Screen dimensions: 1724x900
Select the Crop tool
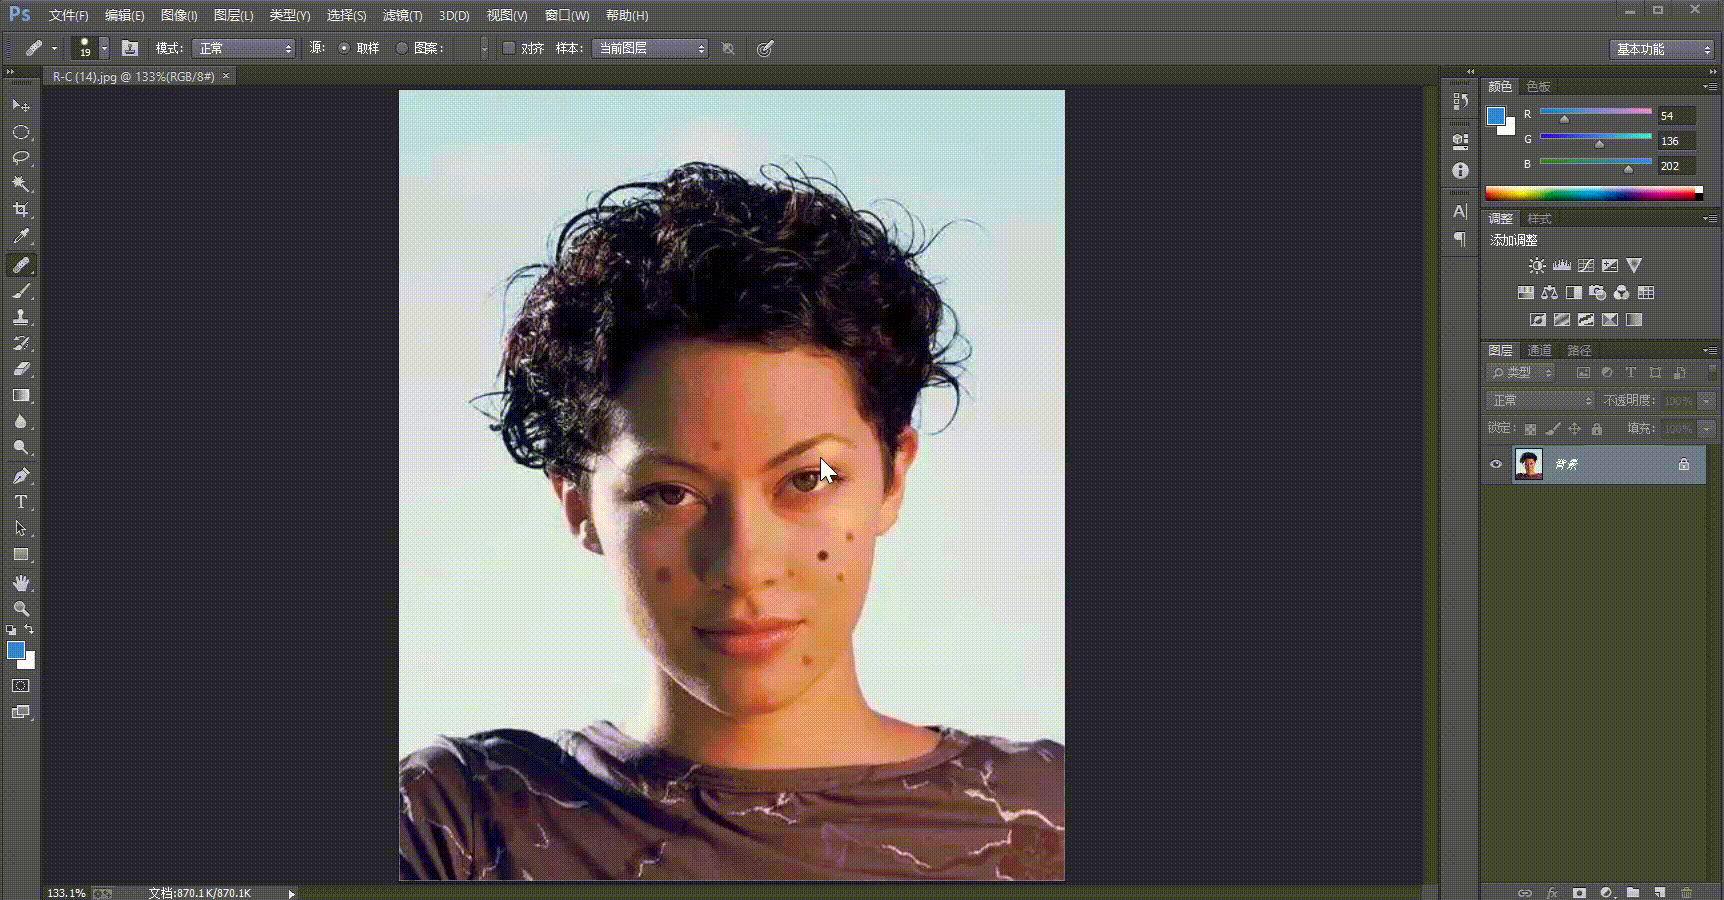point(20,210)
